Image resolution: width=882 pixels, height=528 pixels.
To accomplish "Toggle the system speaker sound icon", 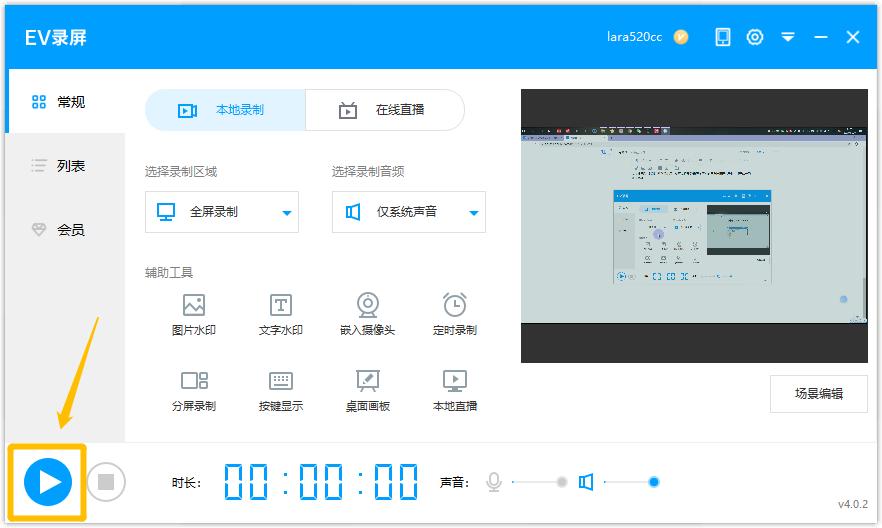I will (586, 482).
